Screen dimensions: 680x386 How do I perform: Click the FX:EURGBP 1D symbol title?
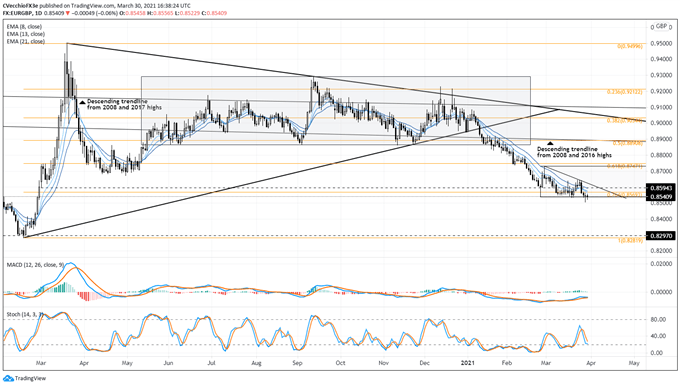[22, 13]
